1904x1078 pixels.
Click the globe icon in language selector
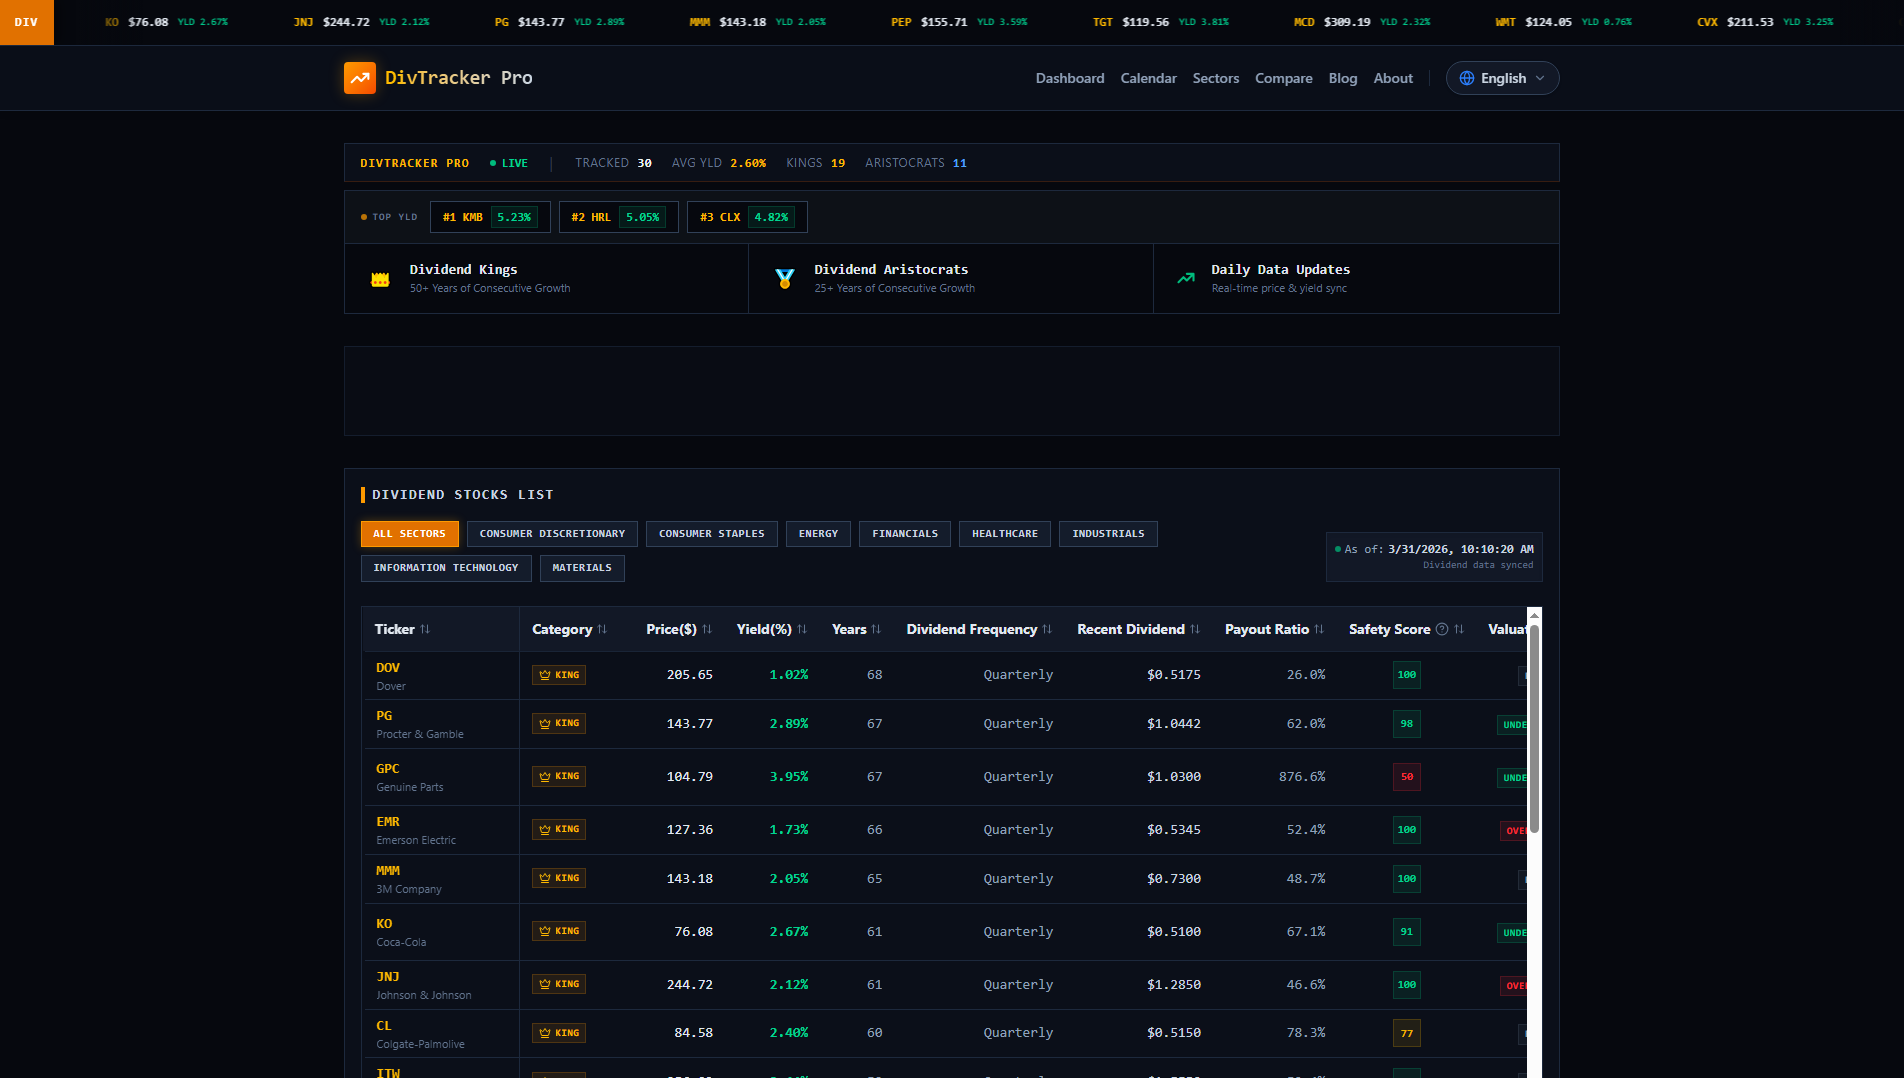point(1467,78)
